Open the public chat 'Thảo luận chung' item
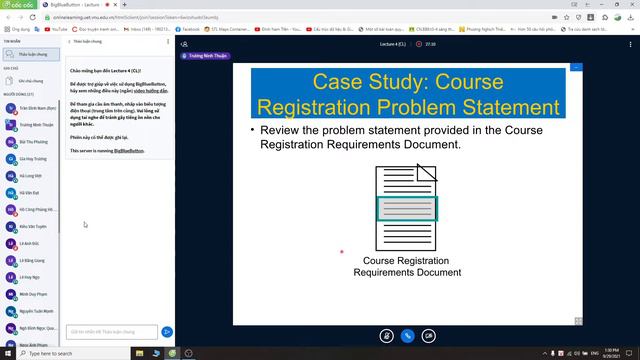The image size is (640, 360). pyautogui.click(x=31, y=54)
